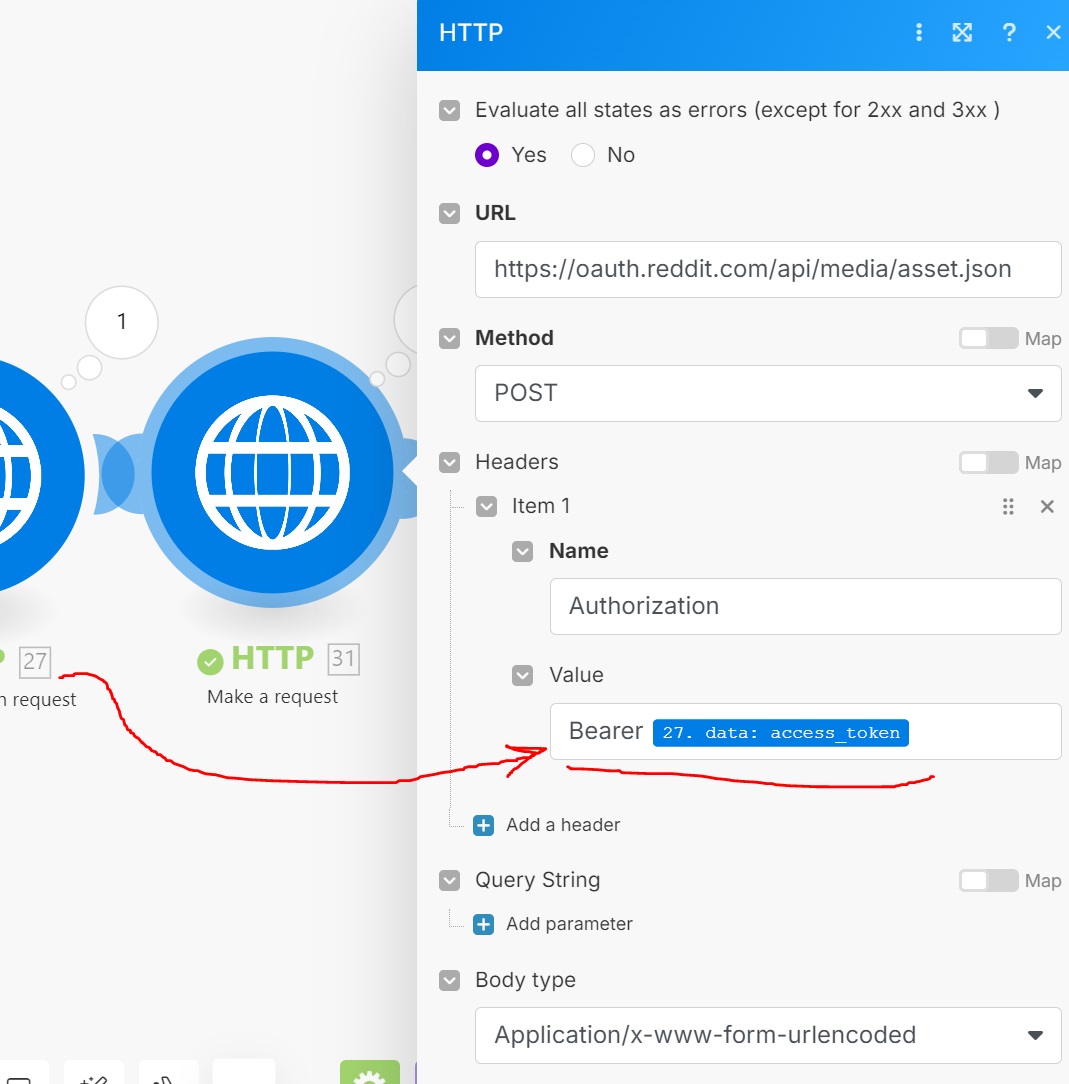This screenshot has height=1084, width=1069.
Task: Click the plus icon beside Add parameter
Action: point(483,924)
